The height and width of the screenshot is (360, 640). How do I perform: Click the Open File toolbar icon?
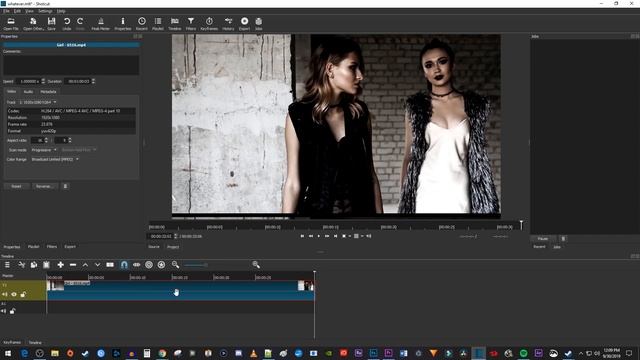(x=11, y=24)
